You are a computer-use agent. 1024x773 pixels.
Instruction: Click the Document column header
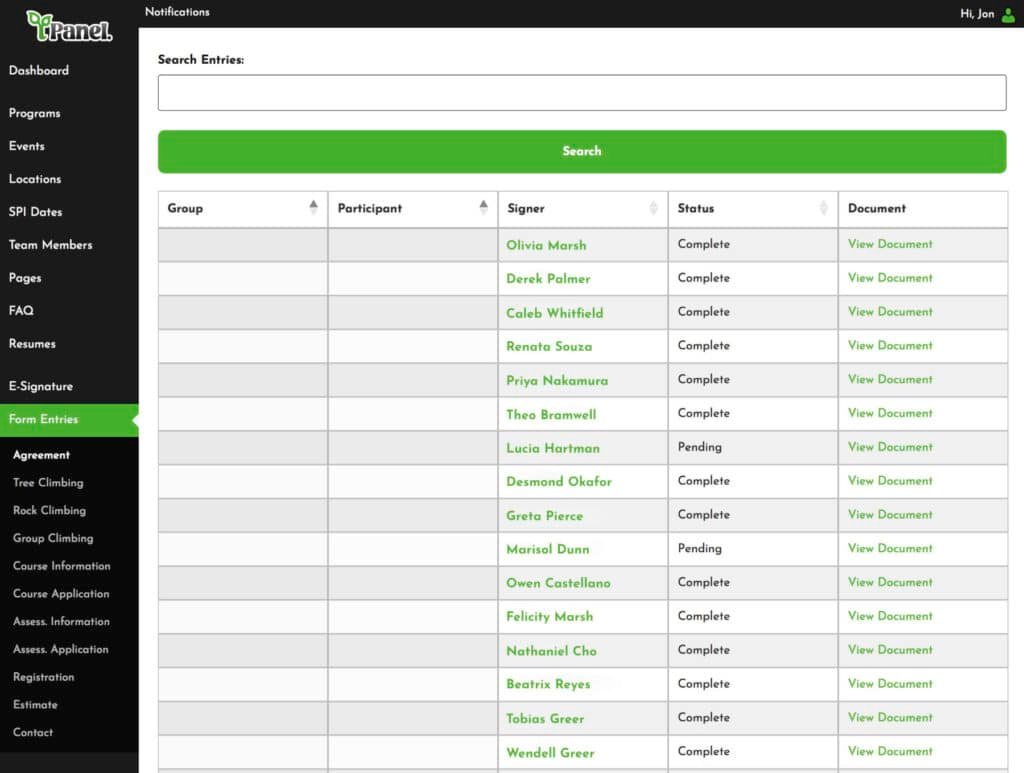tap(876, 208)
